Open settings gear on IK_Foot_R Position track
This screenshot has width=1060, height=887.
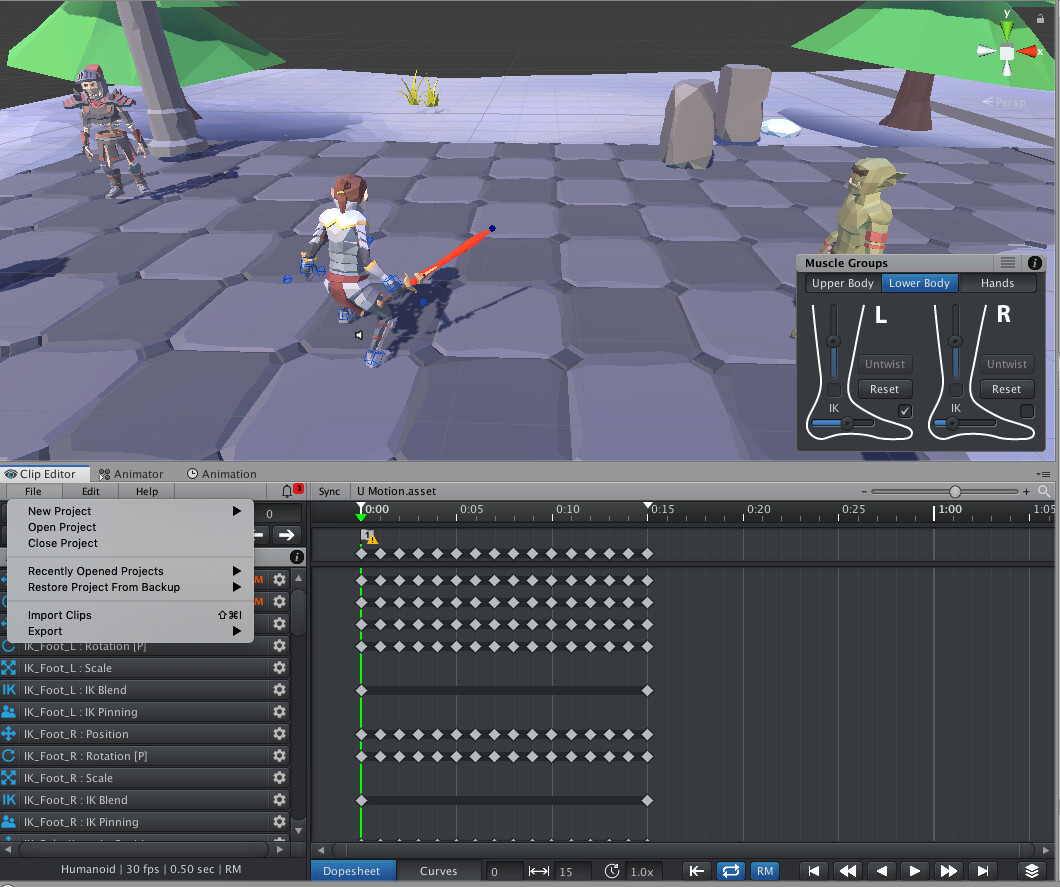coord(281,734)
